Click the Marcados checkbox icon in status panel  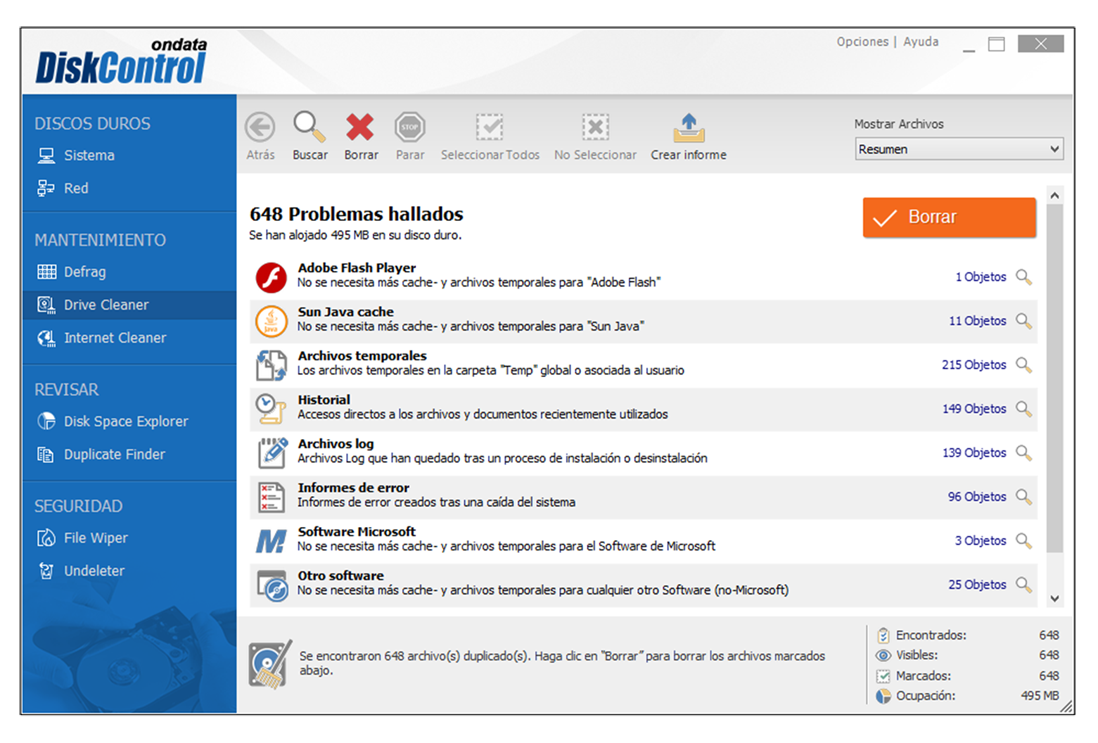coord(883,676)
